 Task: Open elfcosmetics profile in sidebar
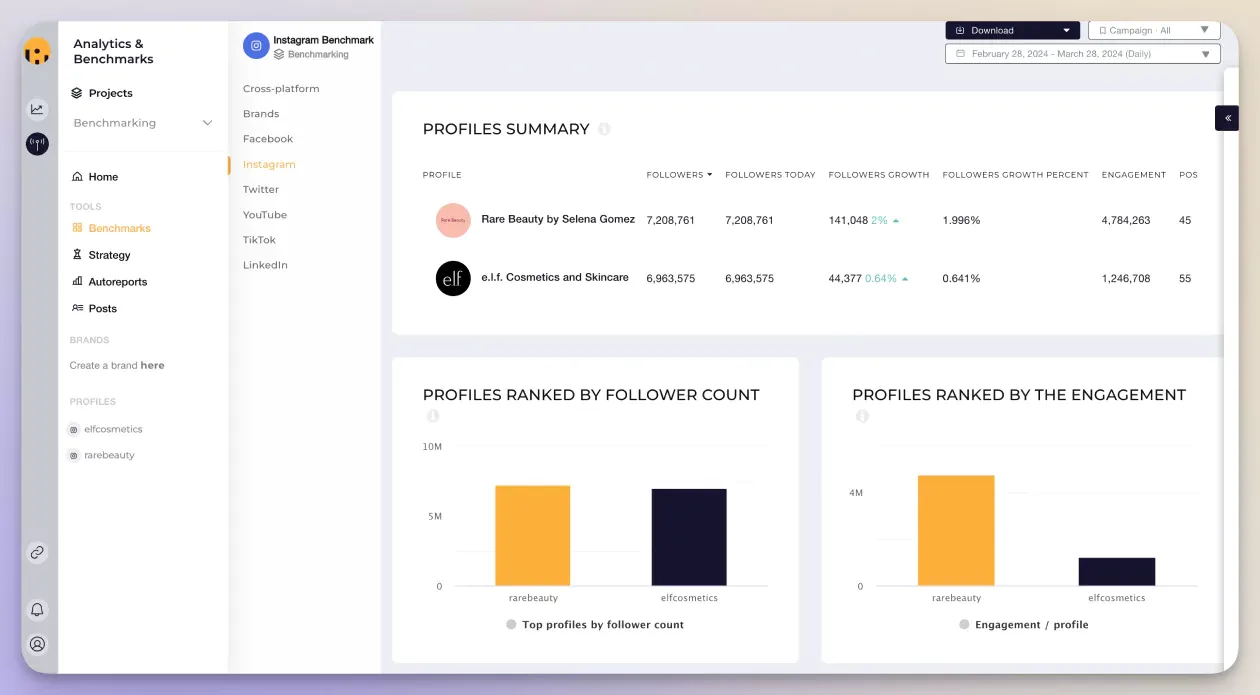pyautogui.click(x=113, y=429)
